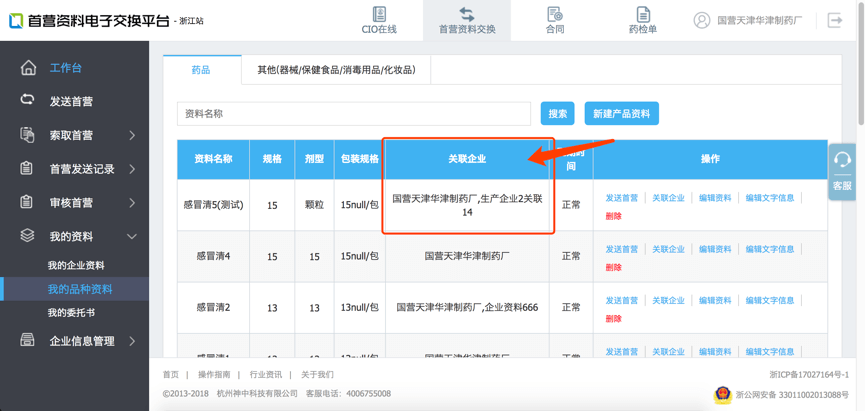
Task: Click the 关于我们 footer link
Action: click(x=317, y=375)
